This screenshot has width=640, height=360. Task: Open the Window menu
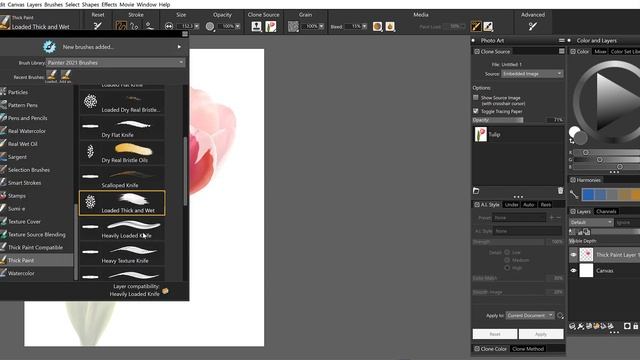[146, 4]
